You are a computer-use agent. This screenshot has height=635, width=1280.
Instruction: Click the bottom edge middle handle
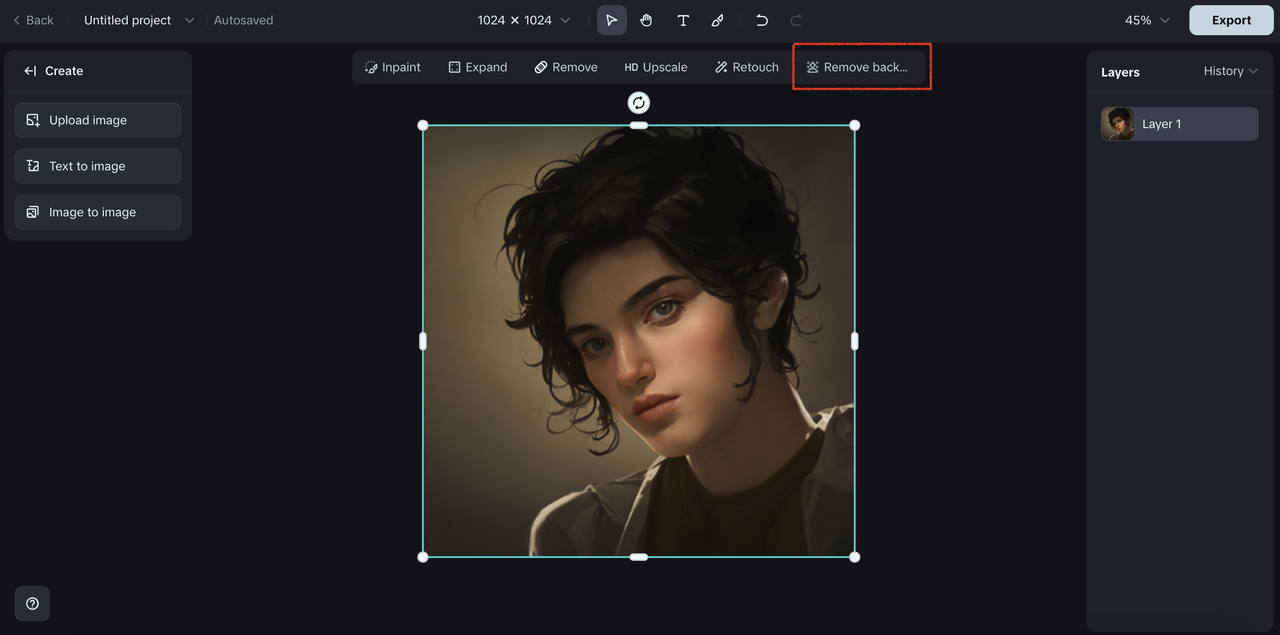click(x=638, y=557)
